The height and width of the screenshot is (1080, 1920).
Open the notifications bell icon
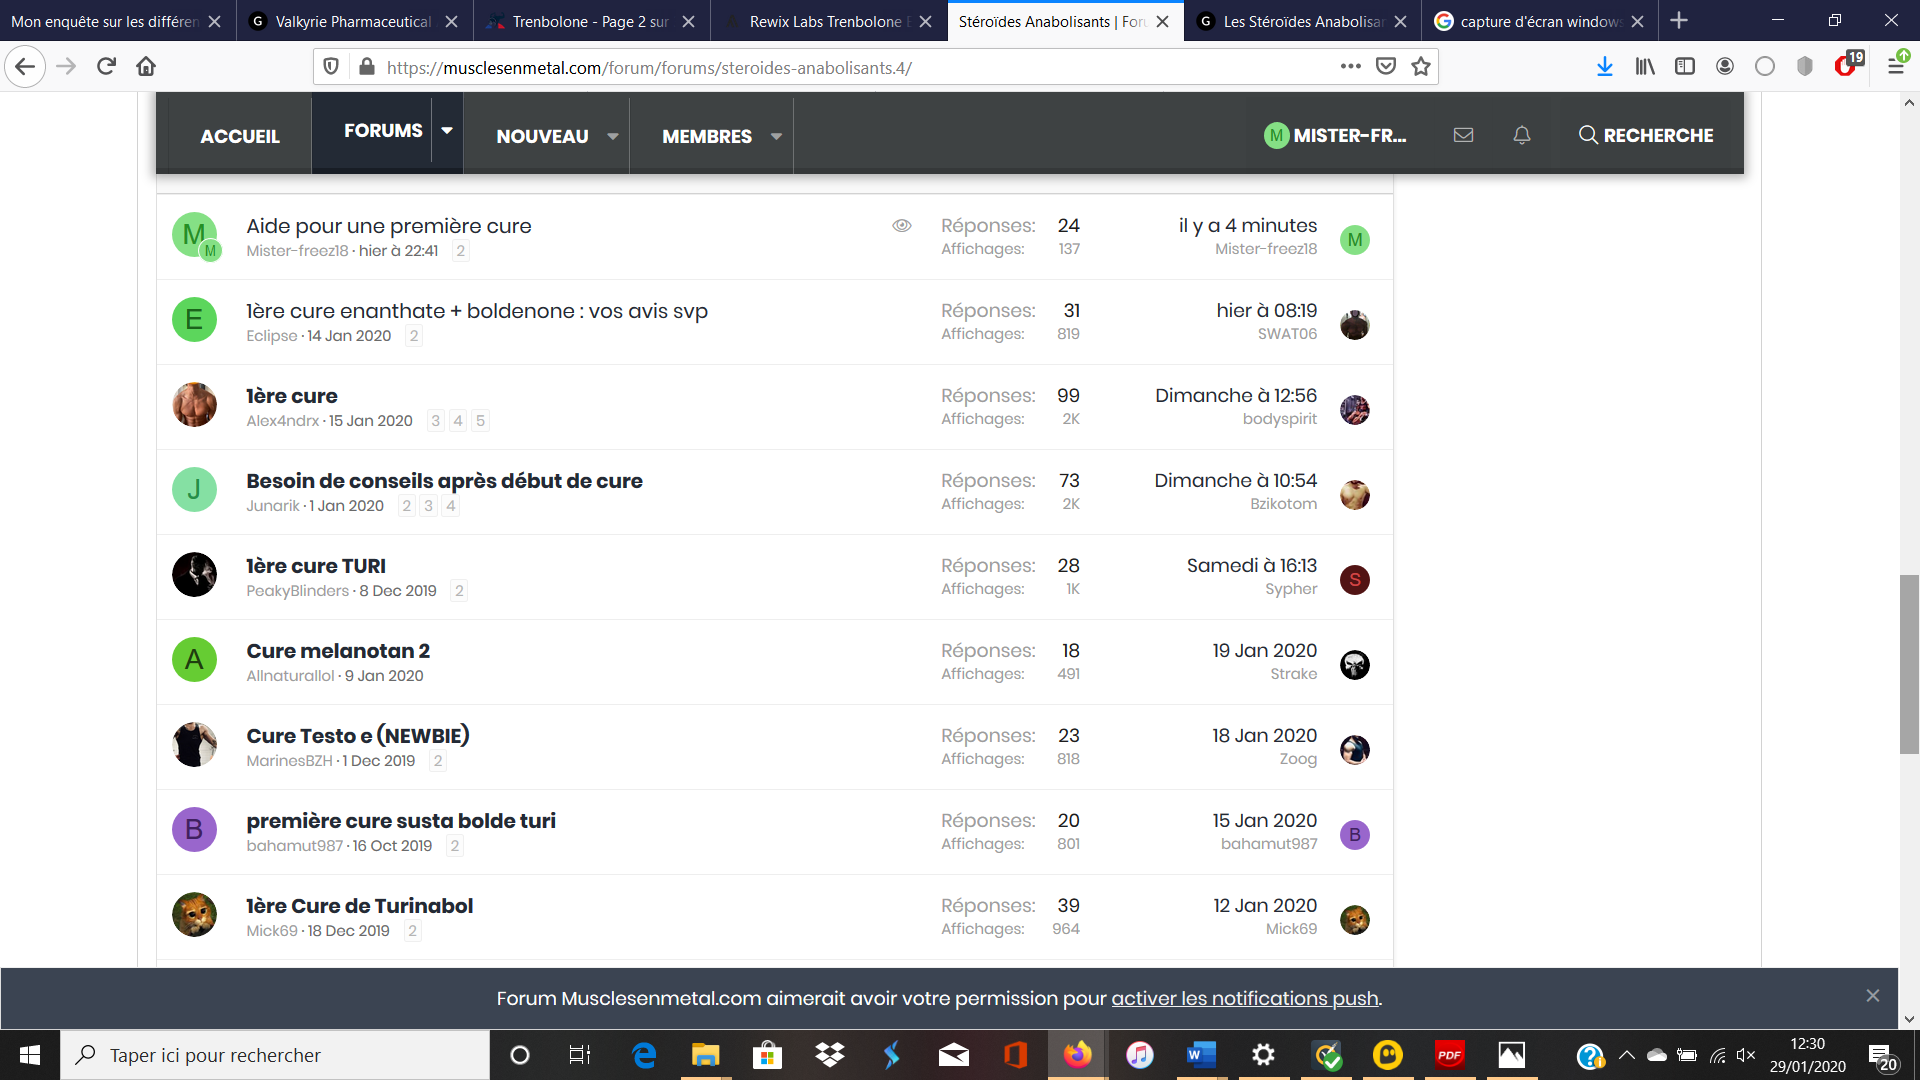[x=1521, y=135]
